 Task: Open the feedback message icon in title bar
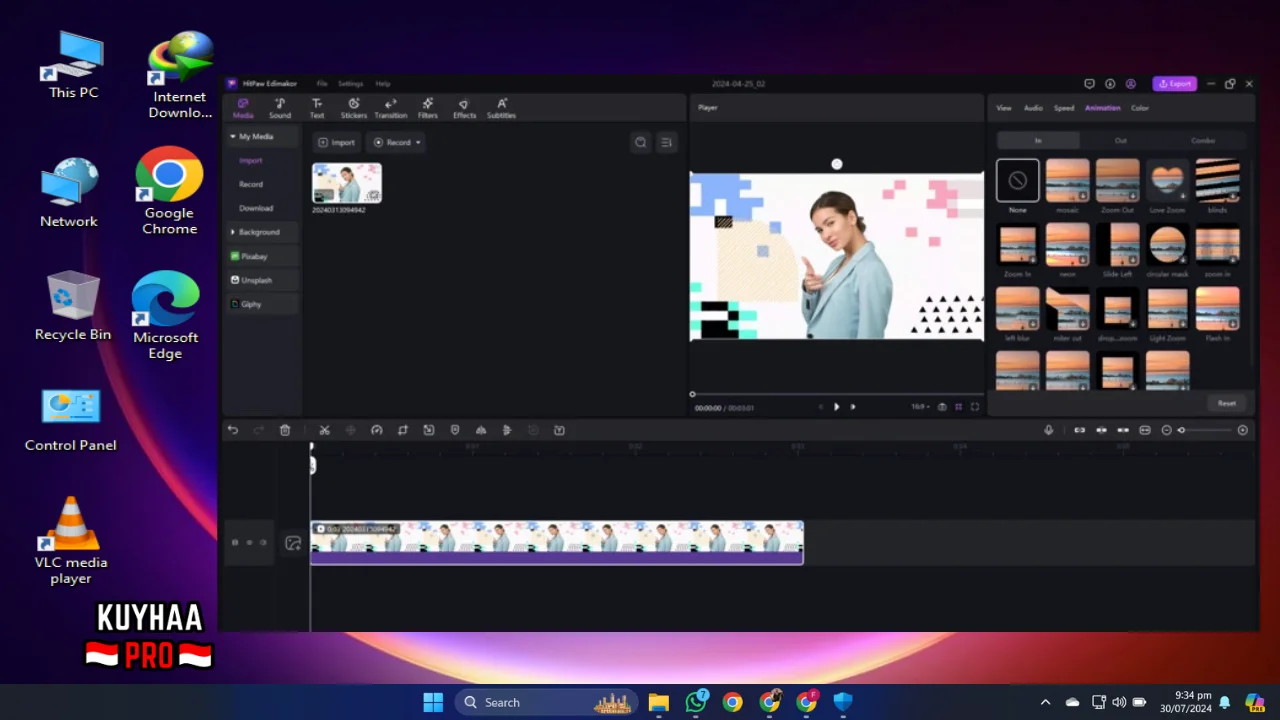click(x=1090, y=84)
